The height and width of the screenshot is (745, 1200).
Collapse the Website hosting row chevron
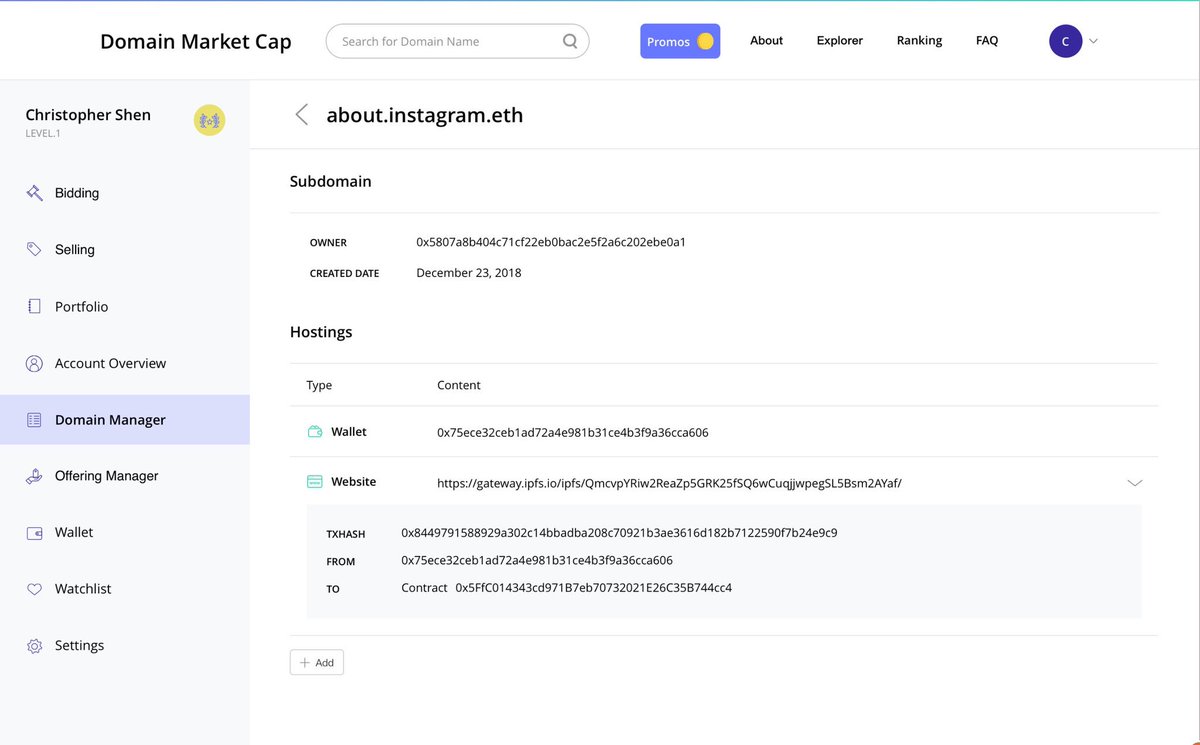1135,482
